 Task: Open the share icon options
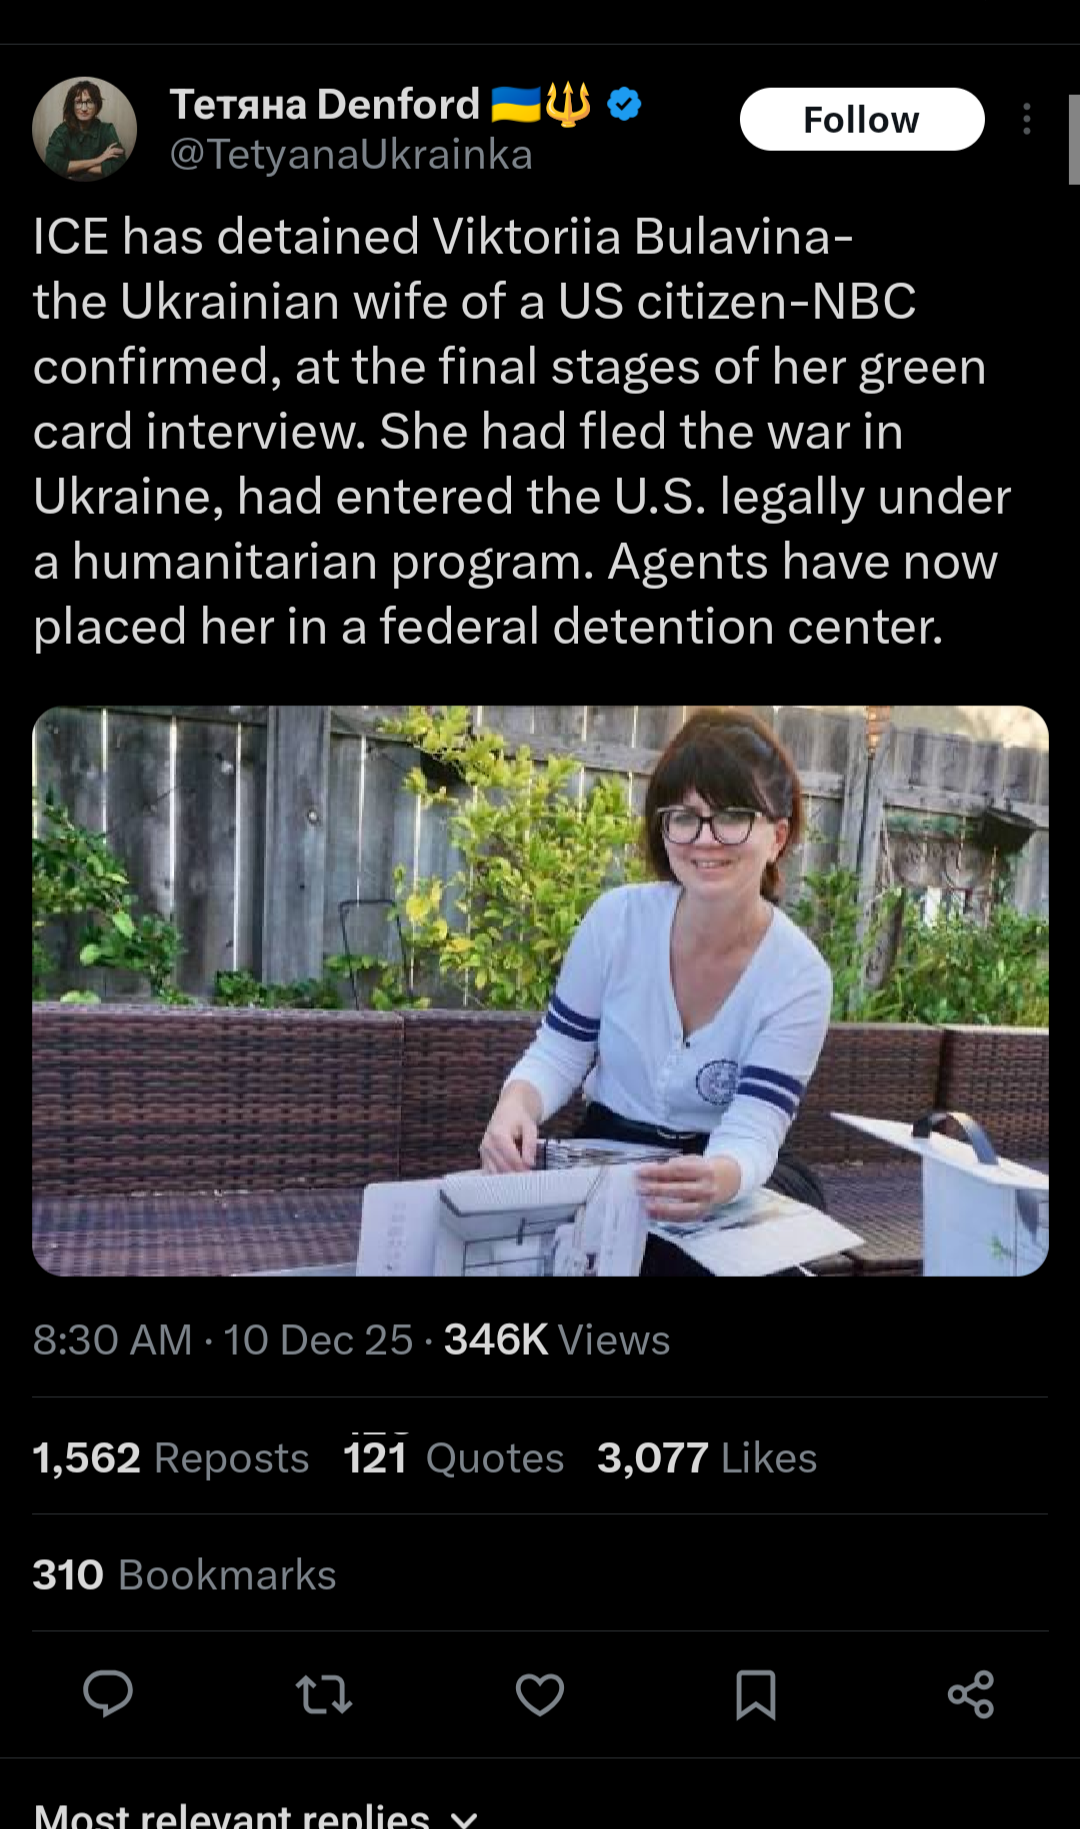point(971,1694)
